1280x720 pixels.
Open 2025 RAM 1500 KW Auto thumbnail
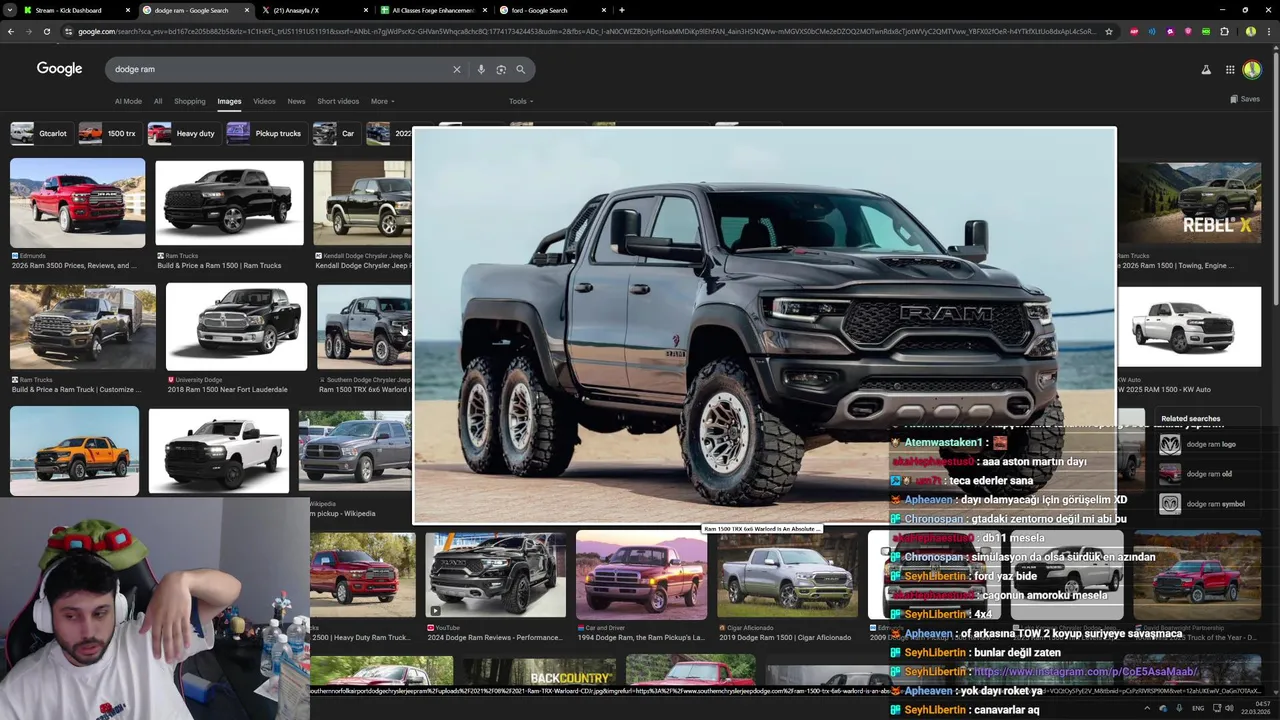pos(1190,326)
